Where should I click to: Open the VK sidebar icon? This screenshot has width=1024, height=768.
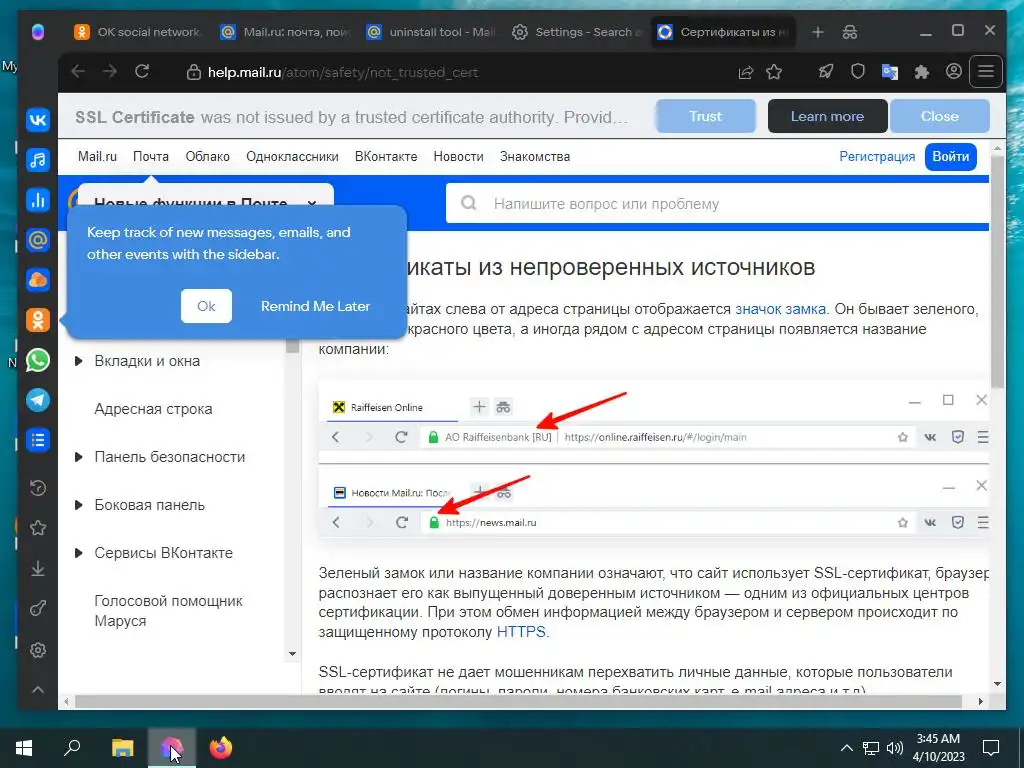[x=38, y=120]
